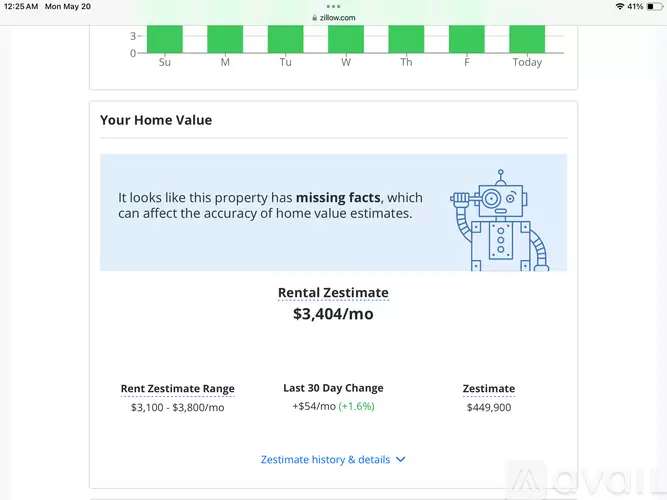The image size is (667, 500).
Task: Expand Zestimate history & details
Action: [325, 460]
